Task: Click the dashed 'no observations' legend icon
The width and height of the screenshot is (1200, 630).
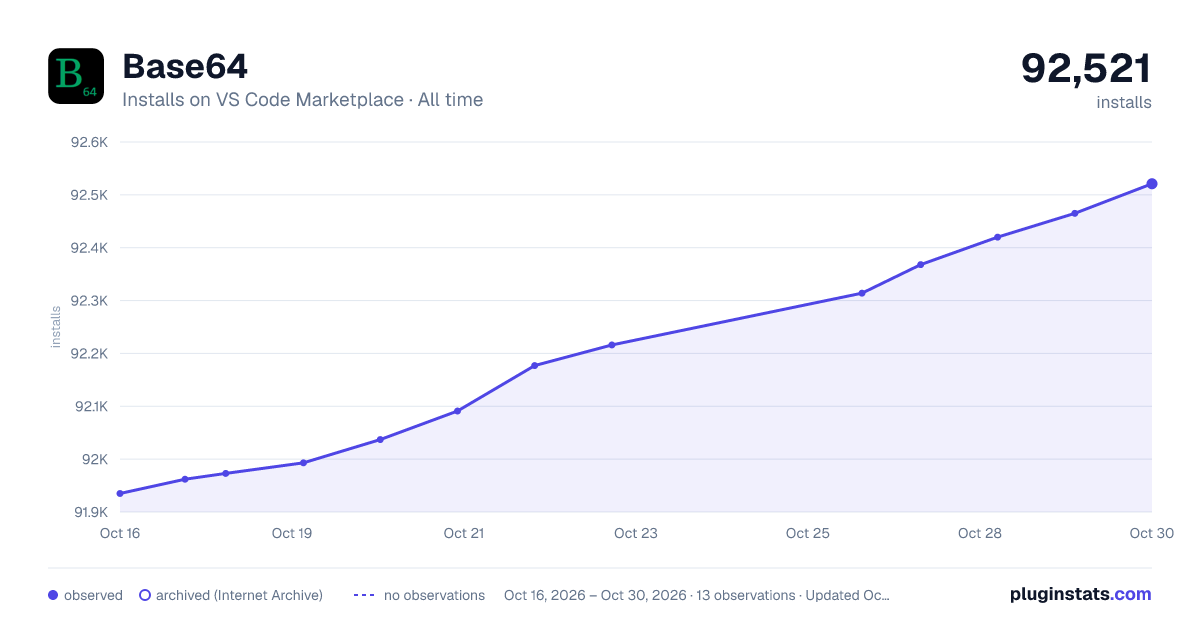Action: (364, 595)
